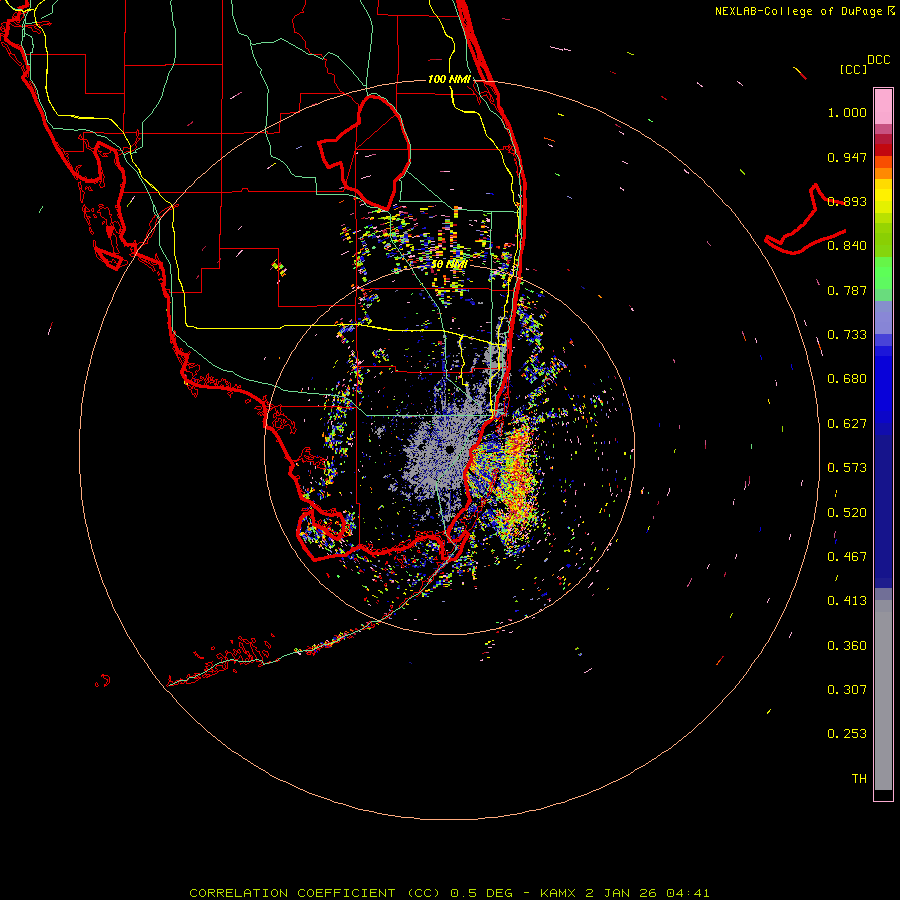This screenshot has height=900, width=900.
Task: Click the TH threshold label
Action: (x=859, y=779)
